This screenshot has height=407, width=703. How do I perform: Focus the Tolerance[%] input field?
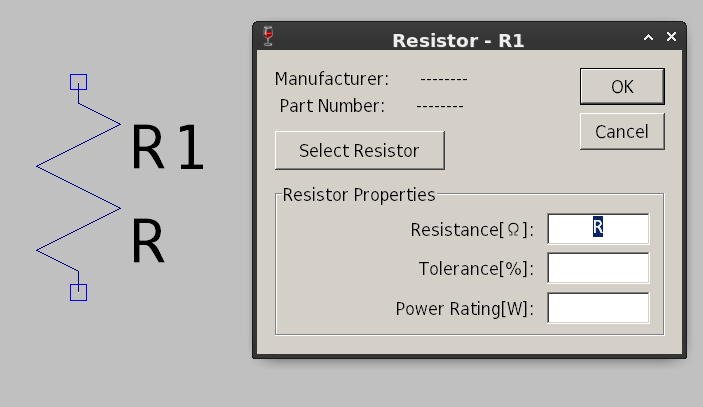(x=598, y=268)
